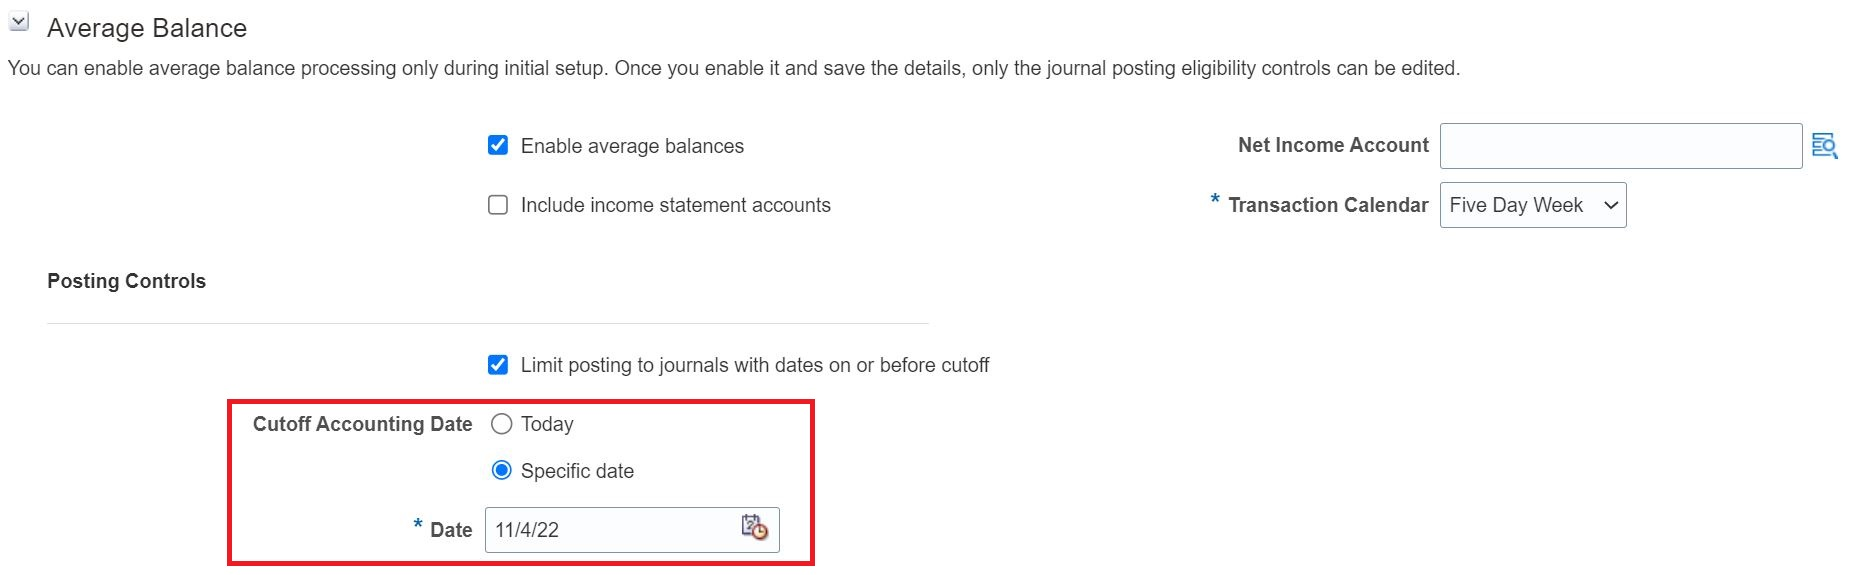Toggle the Enable average balances checkbox
Image resolution: width=1849 pixels, height=575 pixels.
[x=498, y=146]
